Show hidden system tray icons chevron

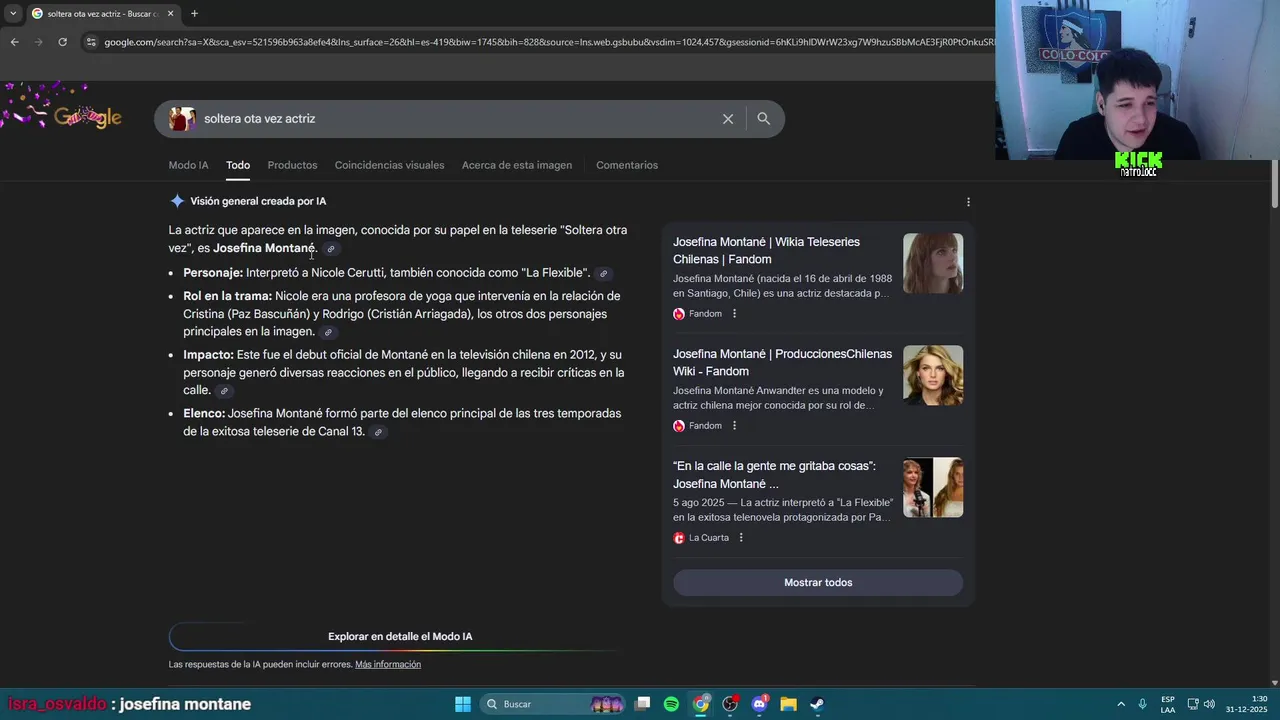click(x=1121, y=704)
